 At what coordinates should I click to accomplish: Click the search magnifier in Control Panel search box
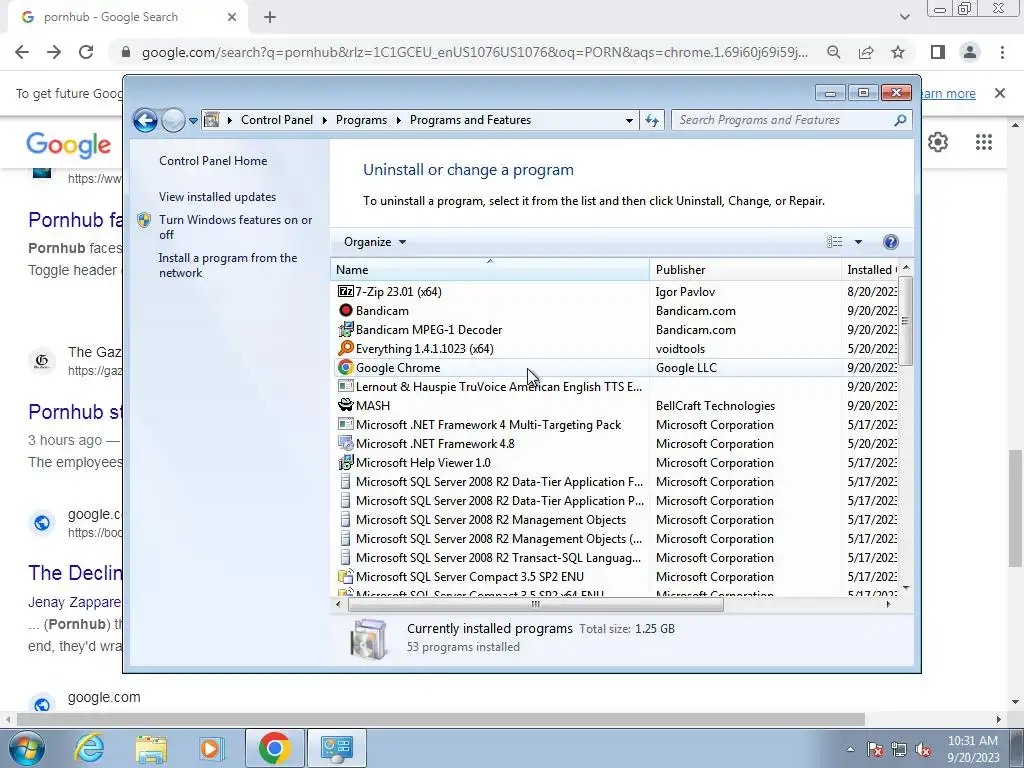tap(900, 120)
